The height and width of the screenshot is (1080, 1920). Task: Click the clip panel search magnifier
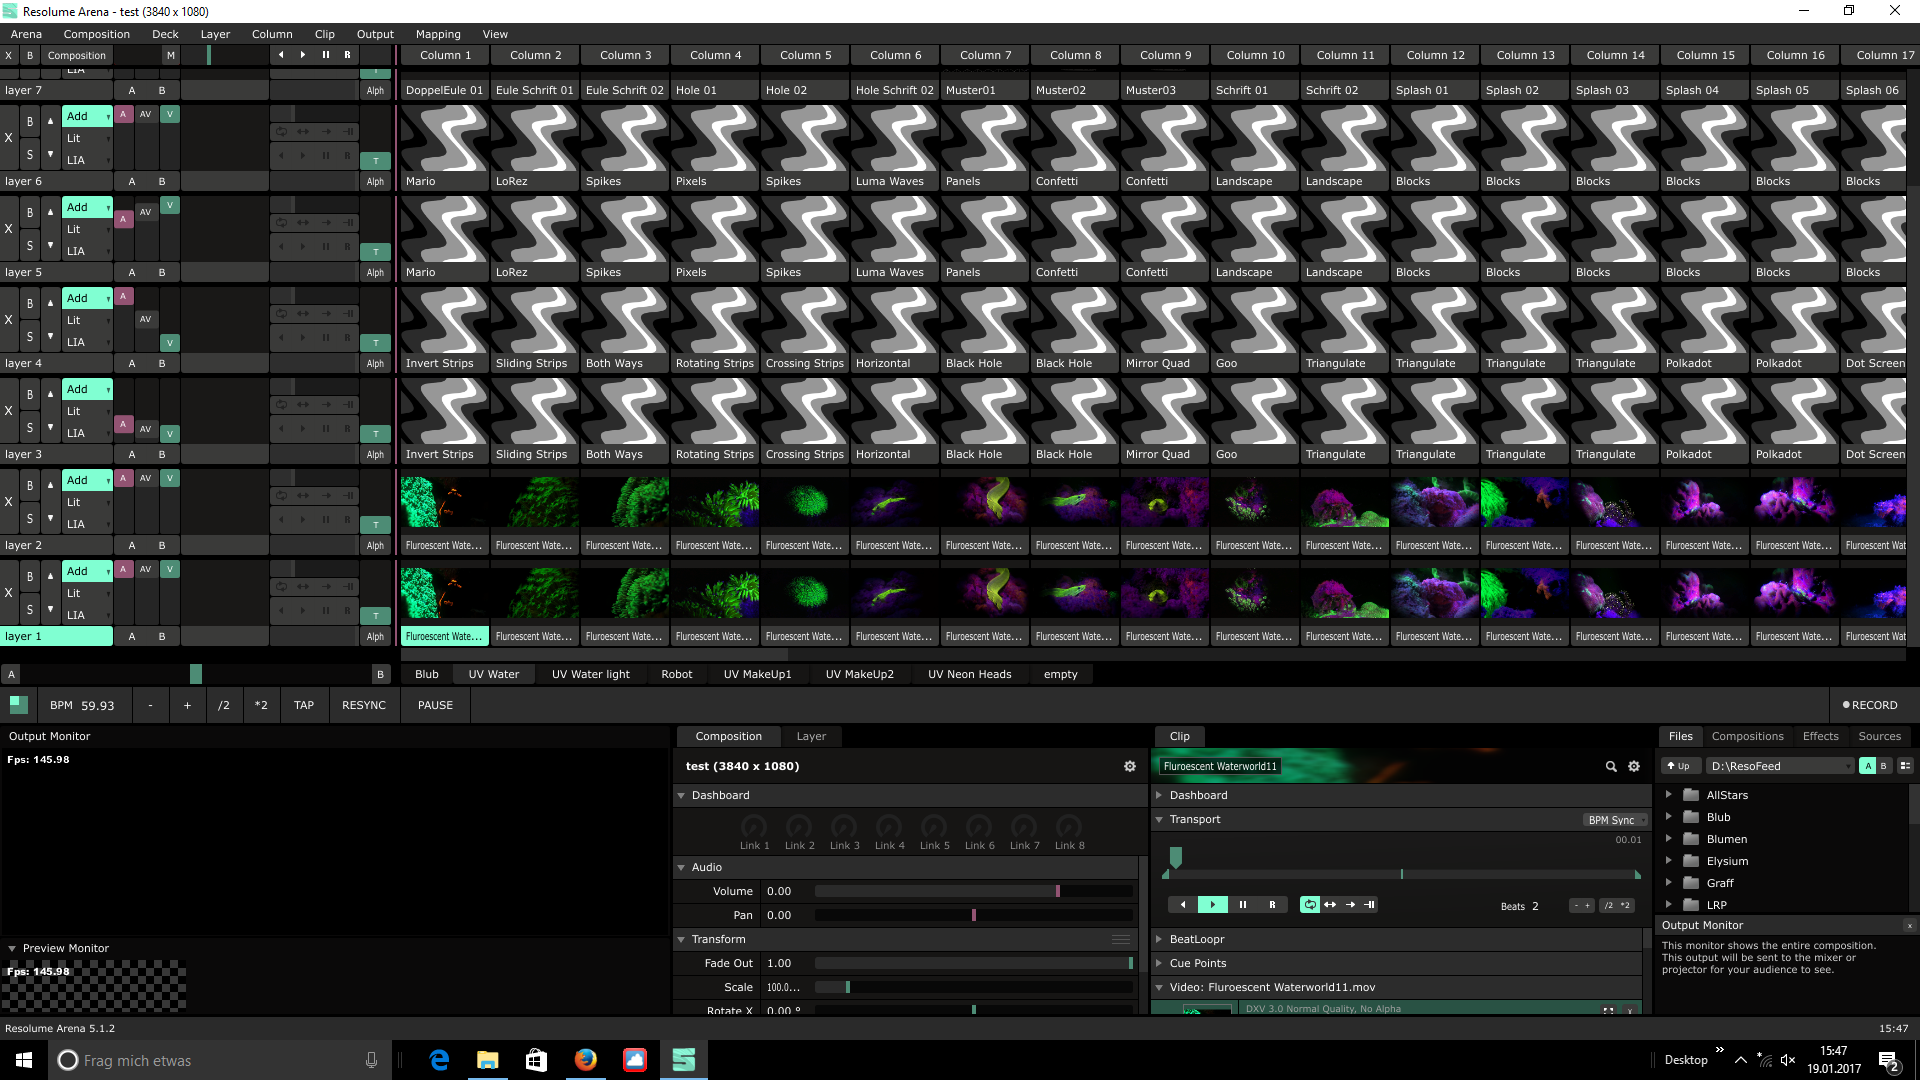click(x=1611, y=767)
